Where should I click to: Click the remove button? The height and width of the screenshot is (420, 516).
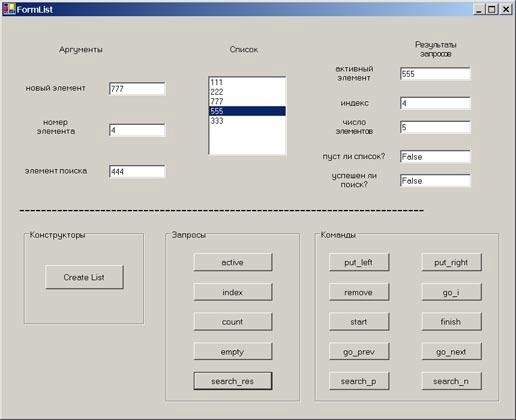[x=359, y=292]
